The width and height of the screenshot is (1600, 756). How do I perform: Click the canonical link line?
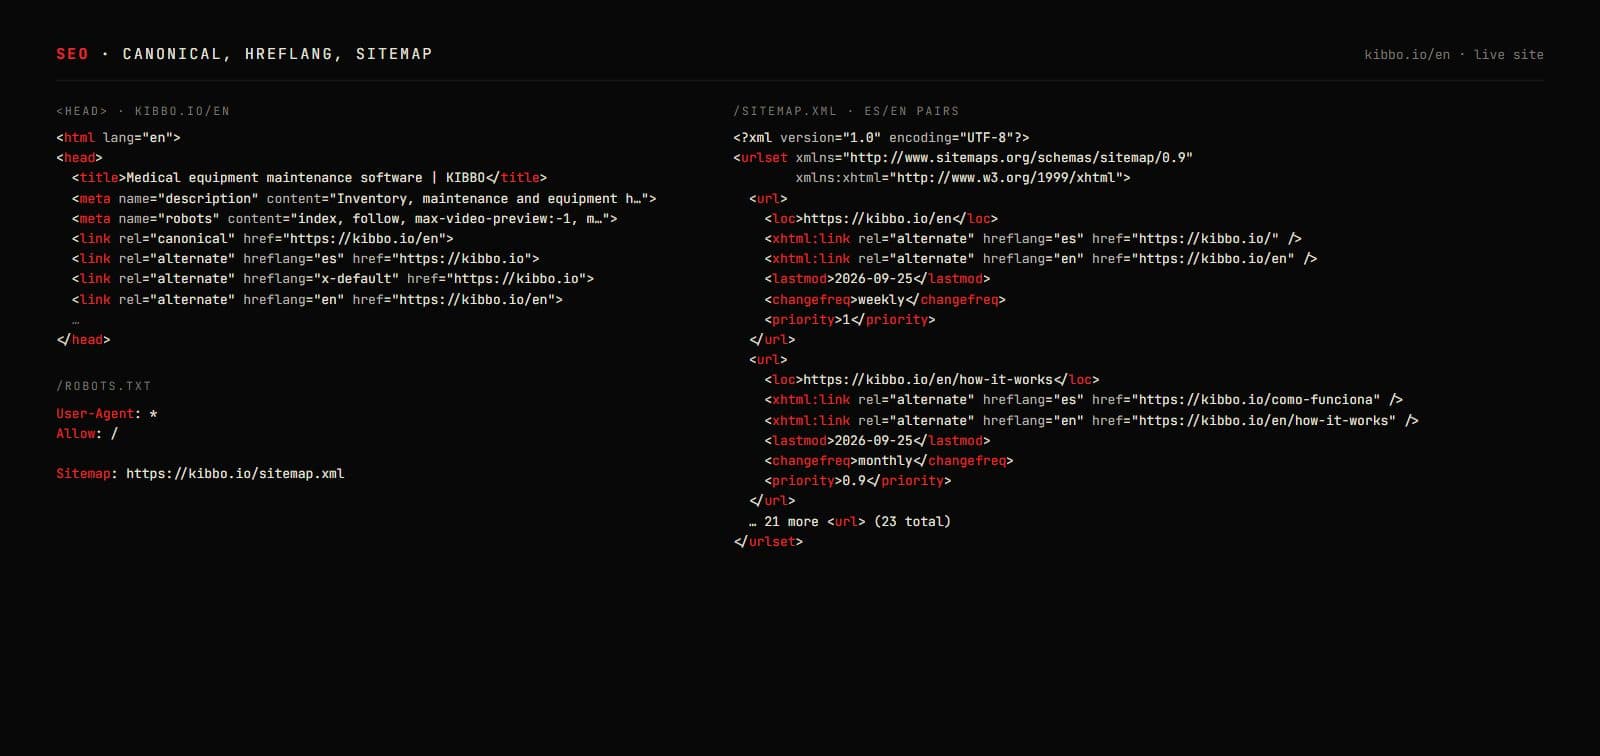pyautogui.click(x=263, y=239)
